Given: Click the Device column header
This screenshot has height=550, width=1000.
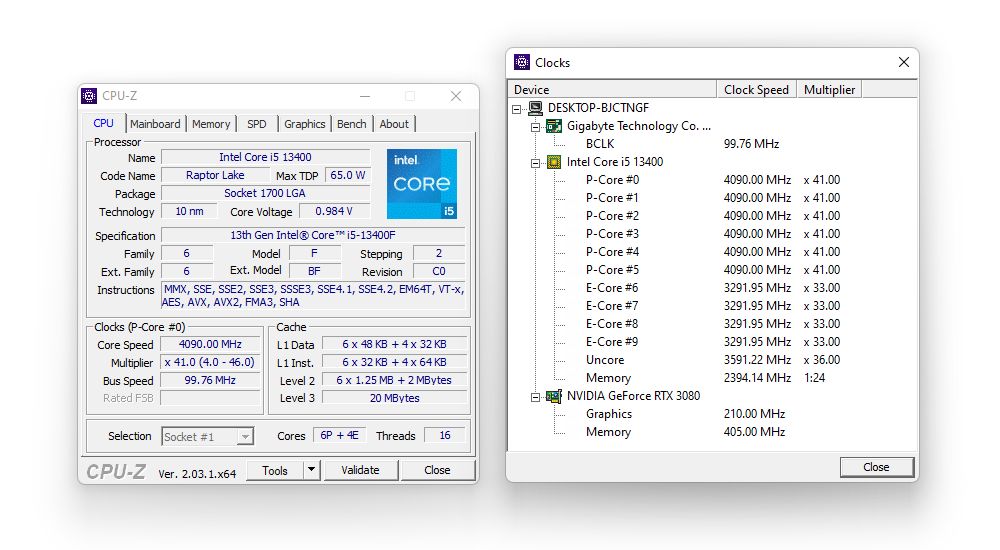Looking at the screenshot, I should (612, 89).
